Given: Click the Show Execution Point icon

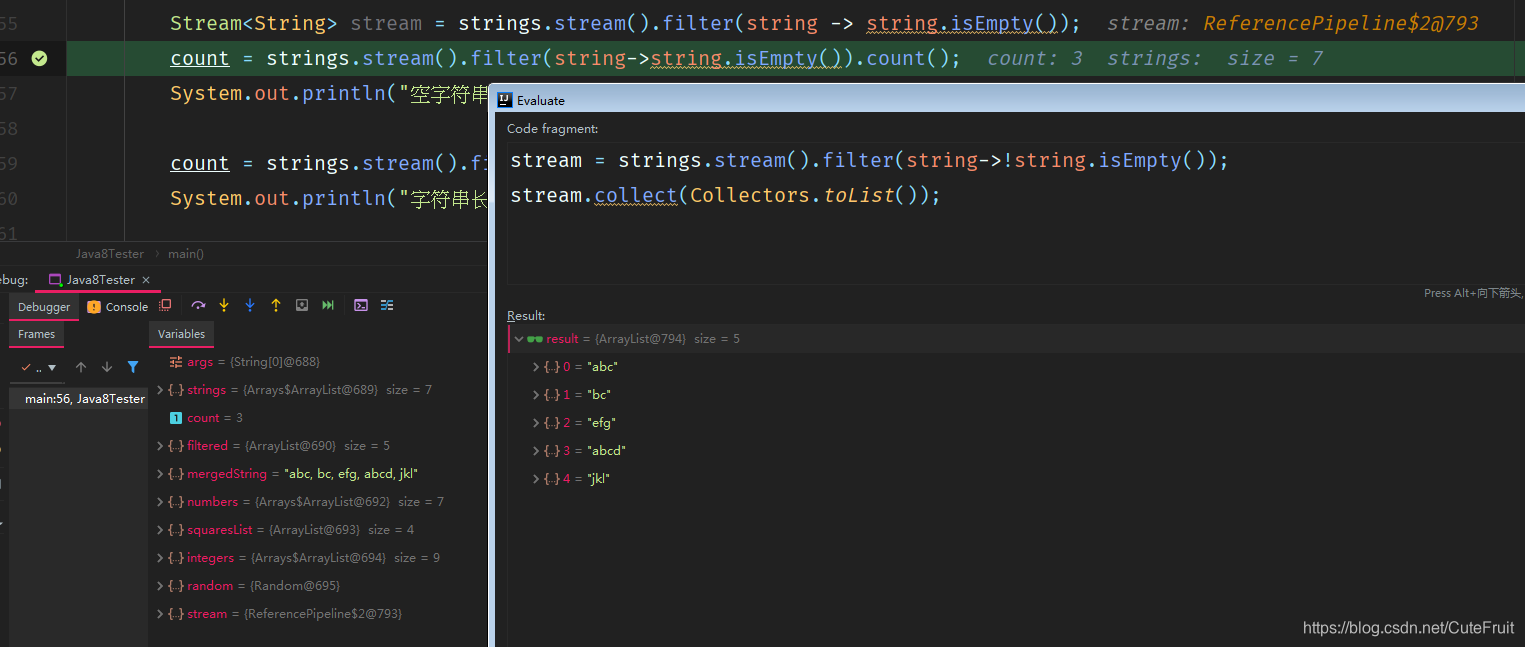Looking at the screenshot, I should pos(166,305).
